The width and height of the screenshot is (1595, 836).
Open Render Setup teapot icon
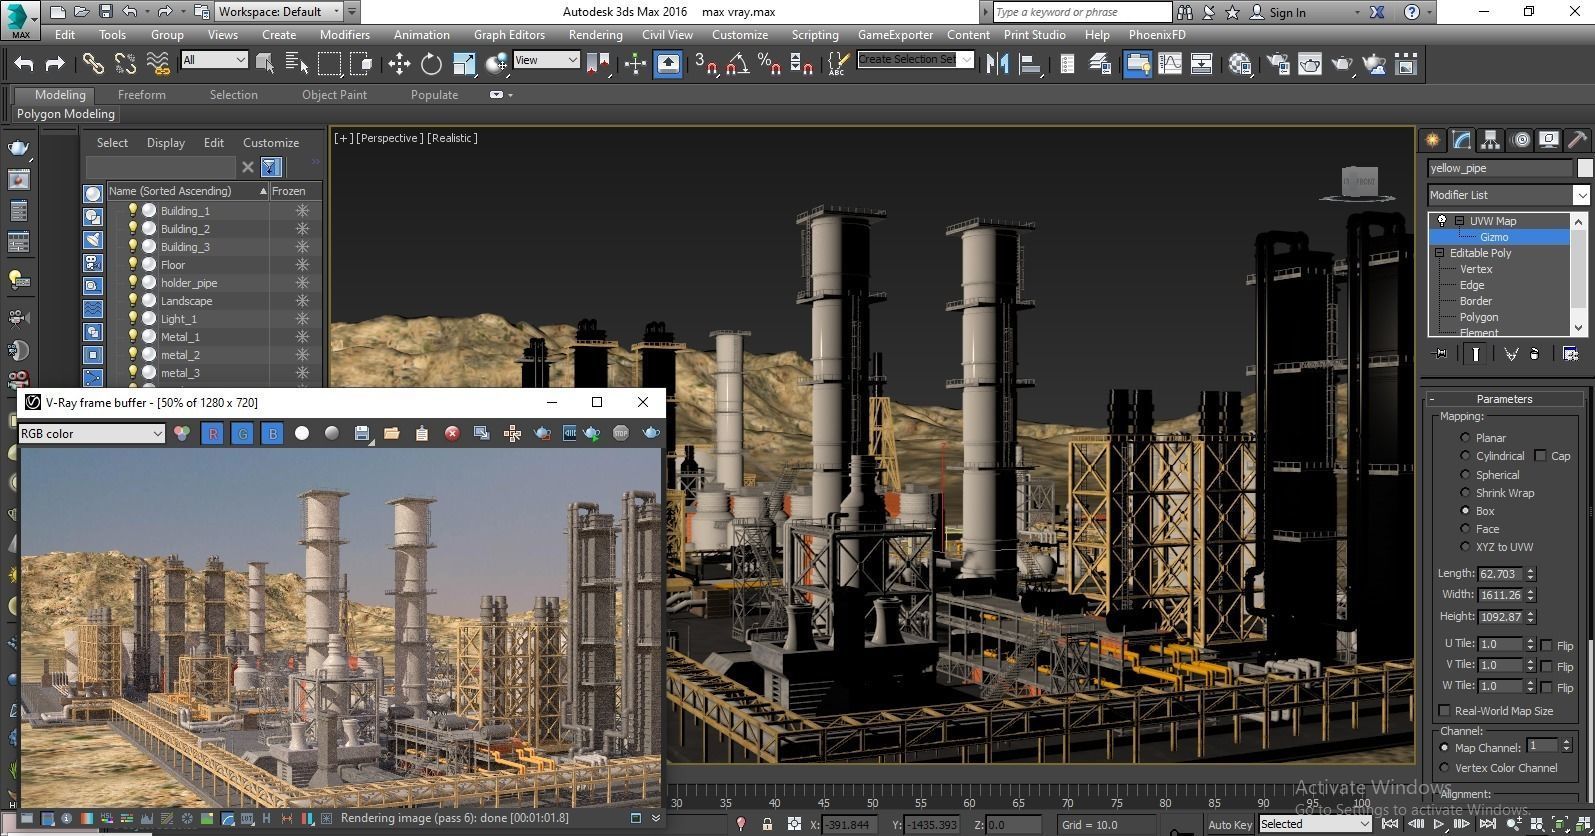coord(1278,64)
